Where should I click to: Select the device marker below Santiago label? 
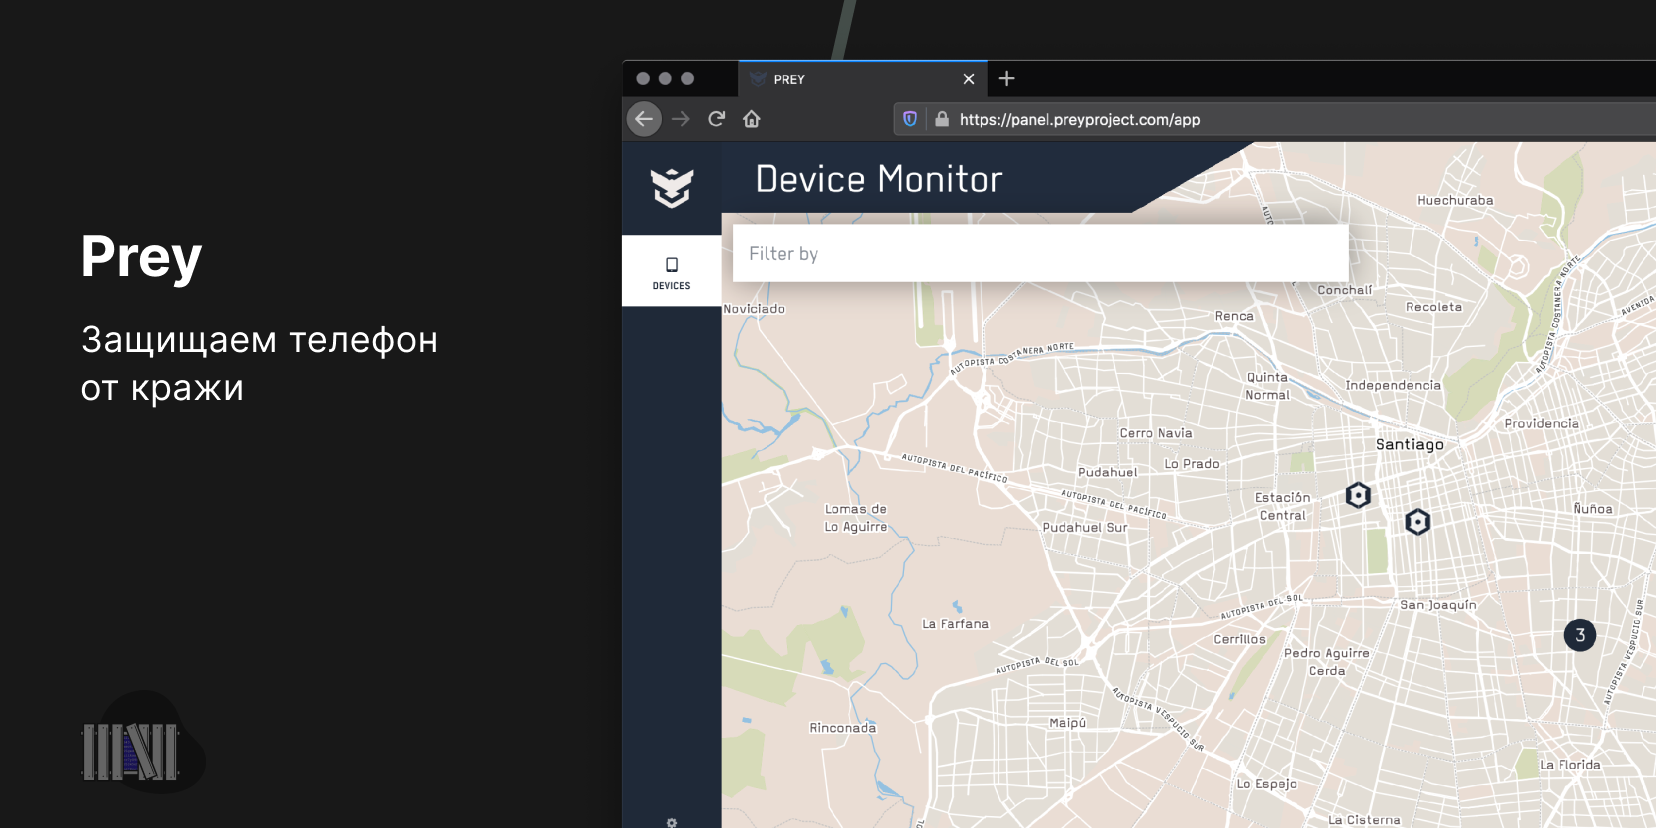click(1418, 522)
